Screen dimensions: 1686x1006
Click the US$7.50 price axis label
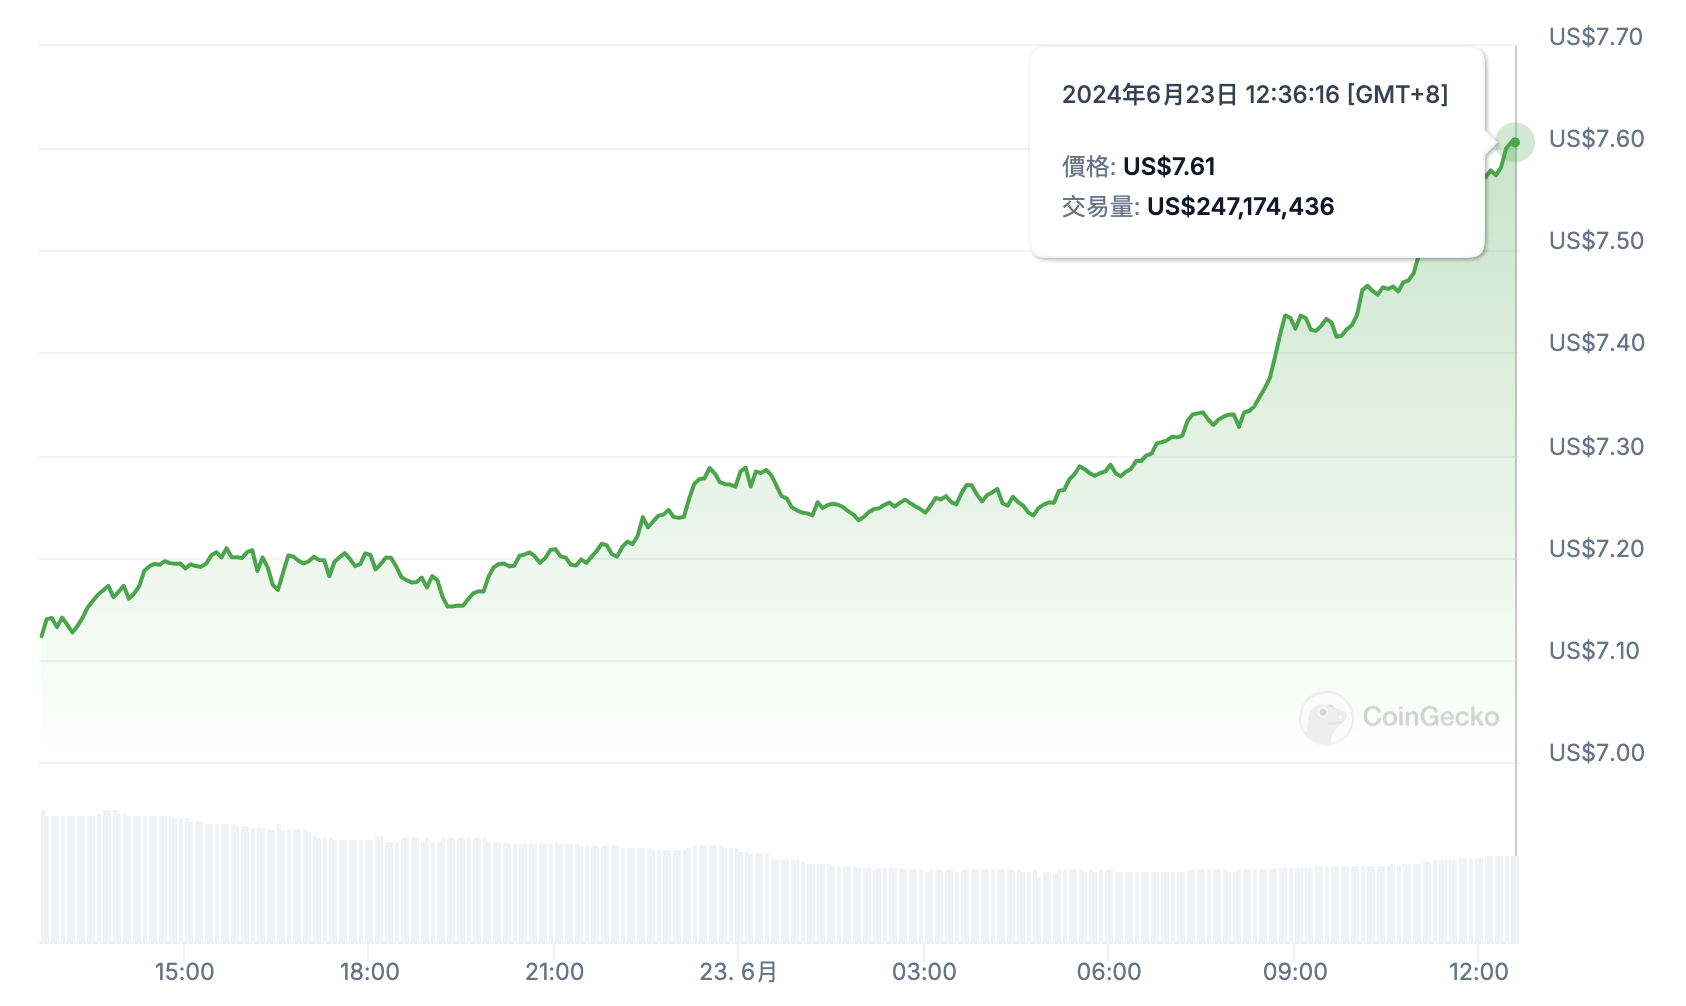[x=1596, y=241]
